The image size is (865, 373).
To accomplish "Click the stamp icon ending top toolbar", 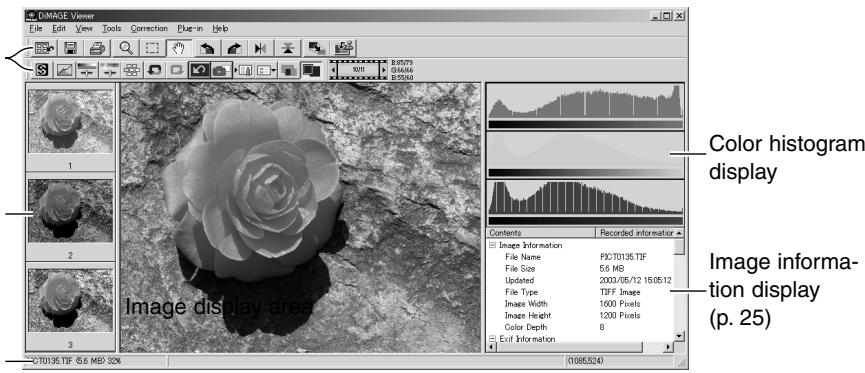I will pos(345,48).
